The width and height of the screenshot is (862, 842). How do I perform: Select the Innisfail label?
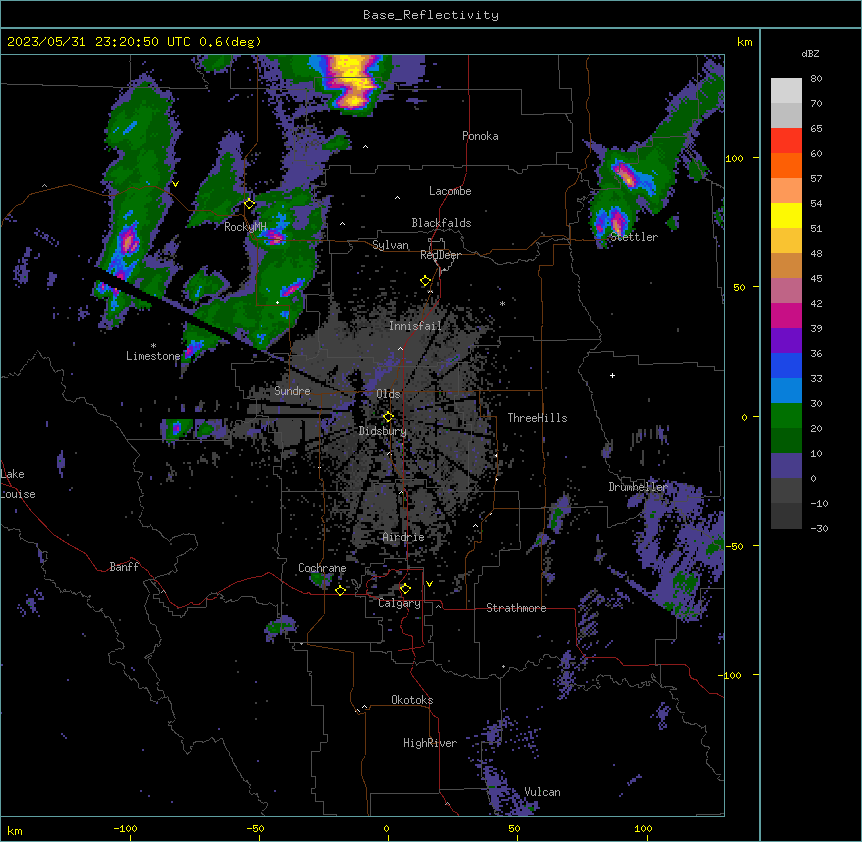pyautogui.click(x=415, y=326)
